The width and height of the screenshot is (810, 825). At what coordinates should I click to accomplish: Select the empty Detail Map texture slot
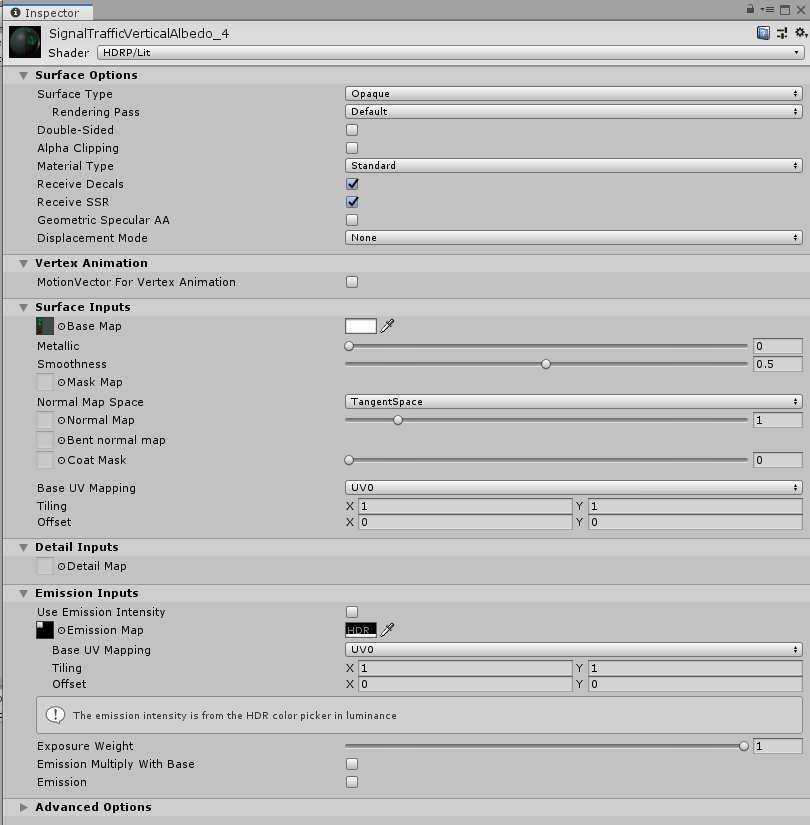(45, 566)
